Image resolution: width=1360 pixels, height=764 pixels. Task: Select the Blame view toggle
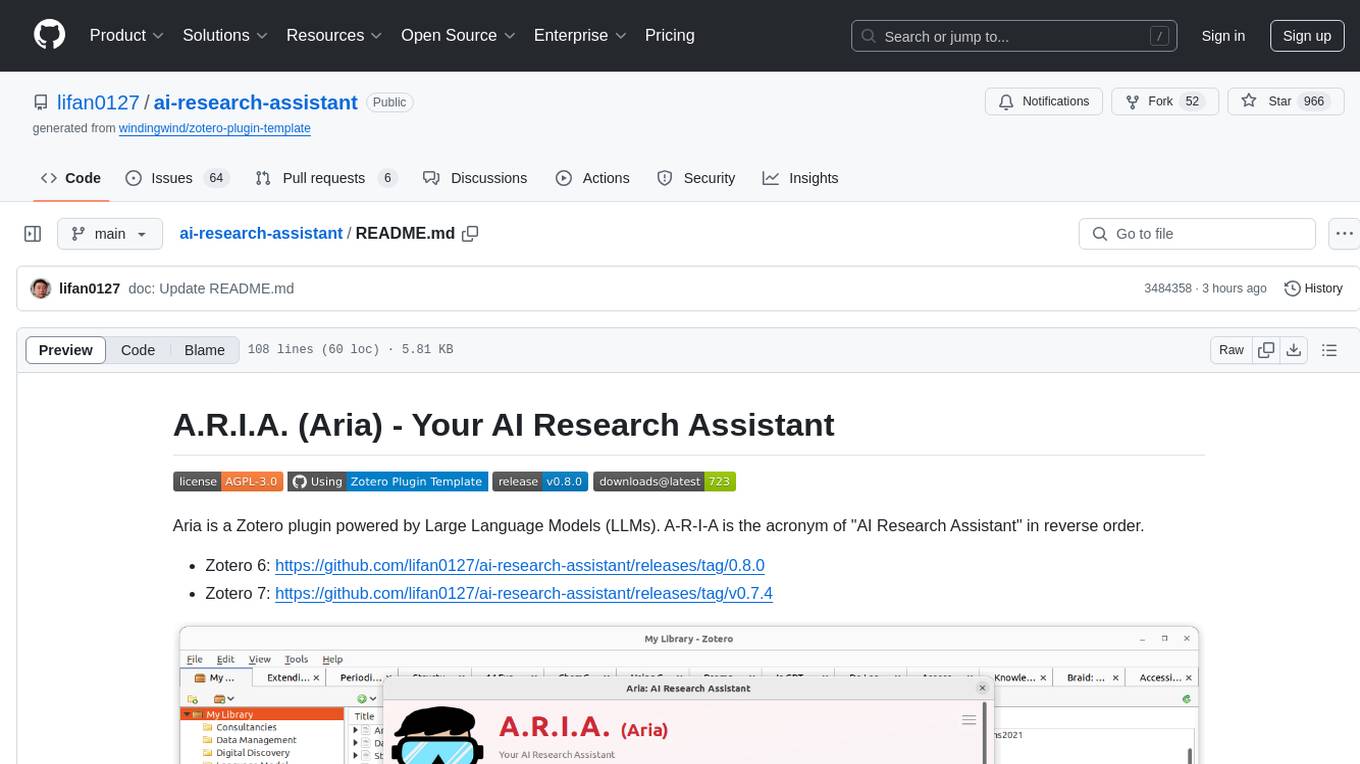tap(204, 350)
